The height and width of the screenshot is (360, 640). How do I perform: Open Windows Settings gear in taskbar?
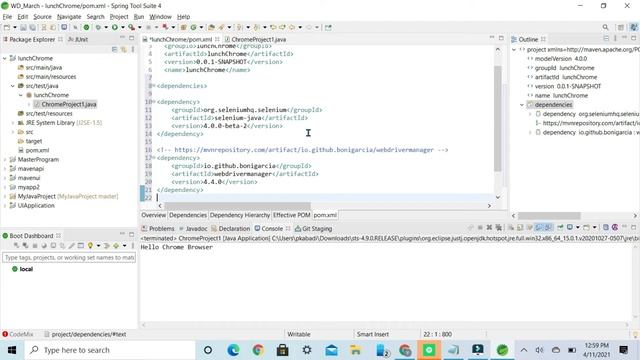(x=307, y=350)
